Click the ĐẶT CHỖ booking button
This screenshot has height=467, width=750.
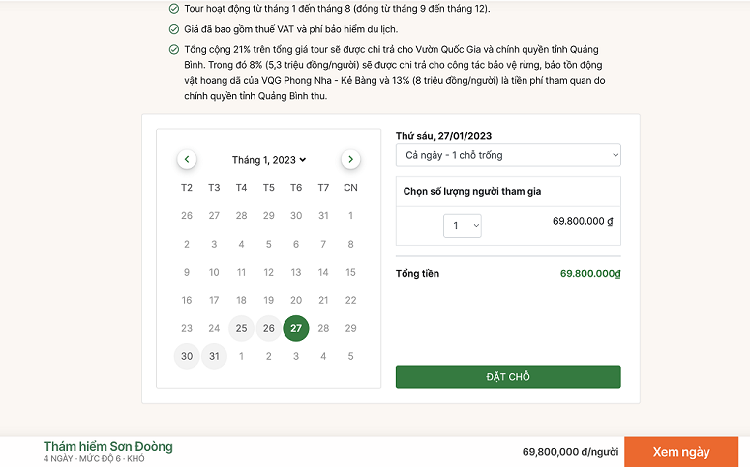click(508, 377)
